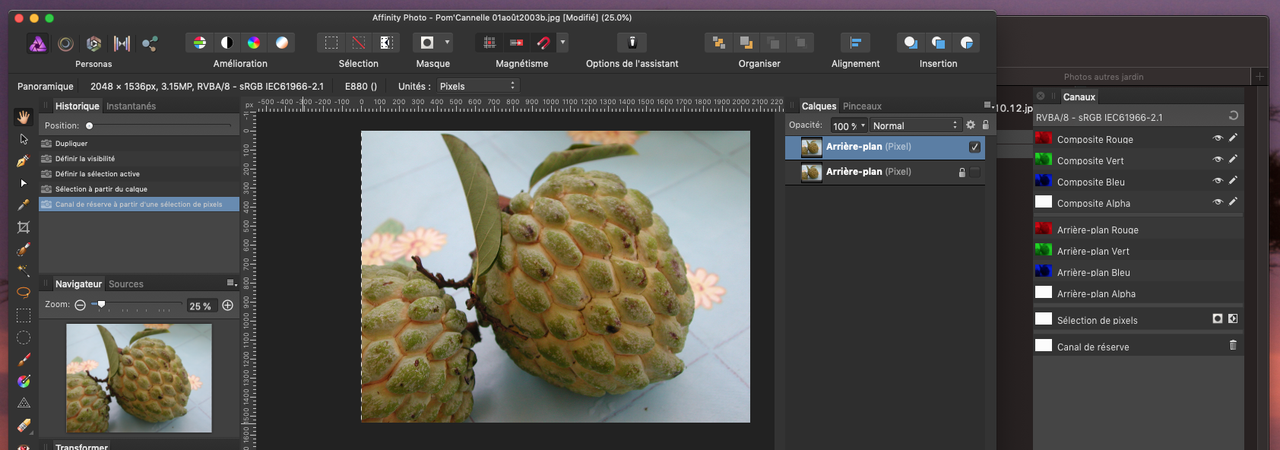This screenshot has width=1280, height=450.
Task: Apply Auto Colours enhancement
Action: click(x=254, y=43)
